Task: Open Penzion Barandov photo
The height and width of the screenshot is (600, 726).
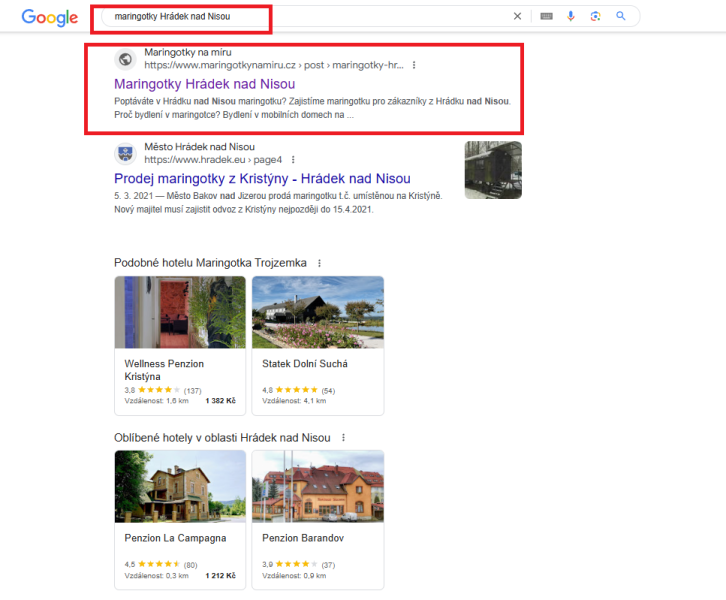Action: click(318, 487)
